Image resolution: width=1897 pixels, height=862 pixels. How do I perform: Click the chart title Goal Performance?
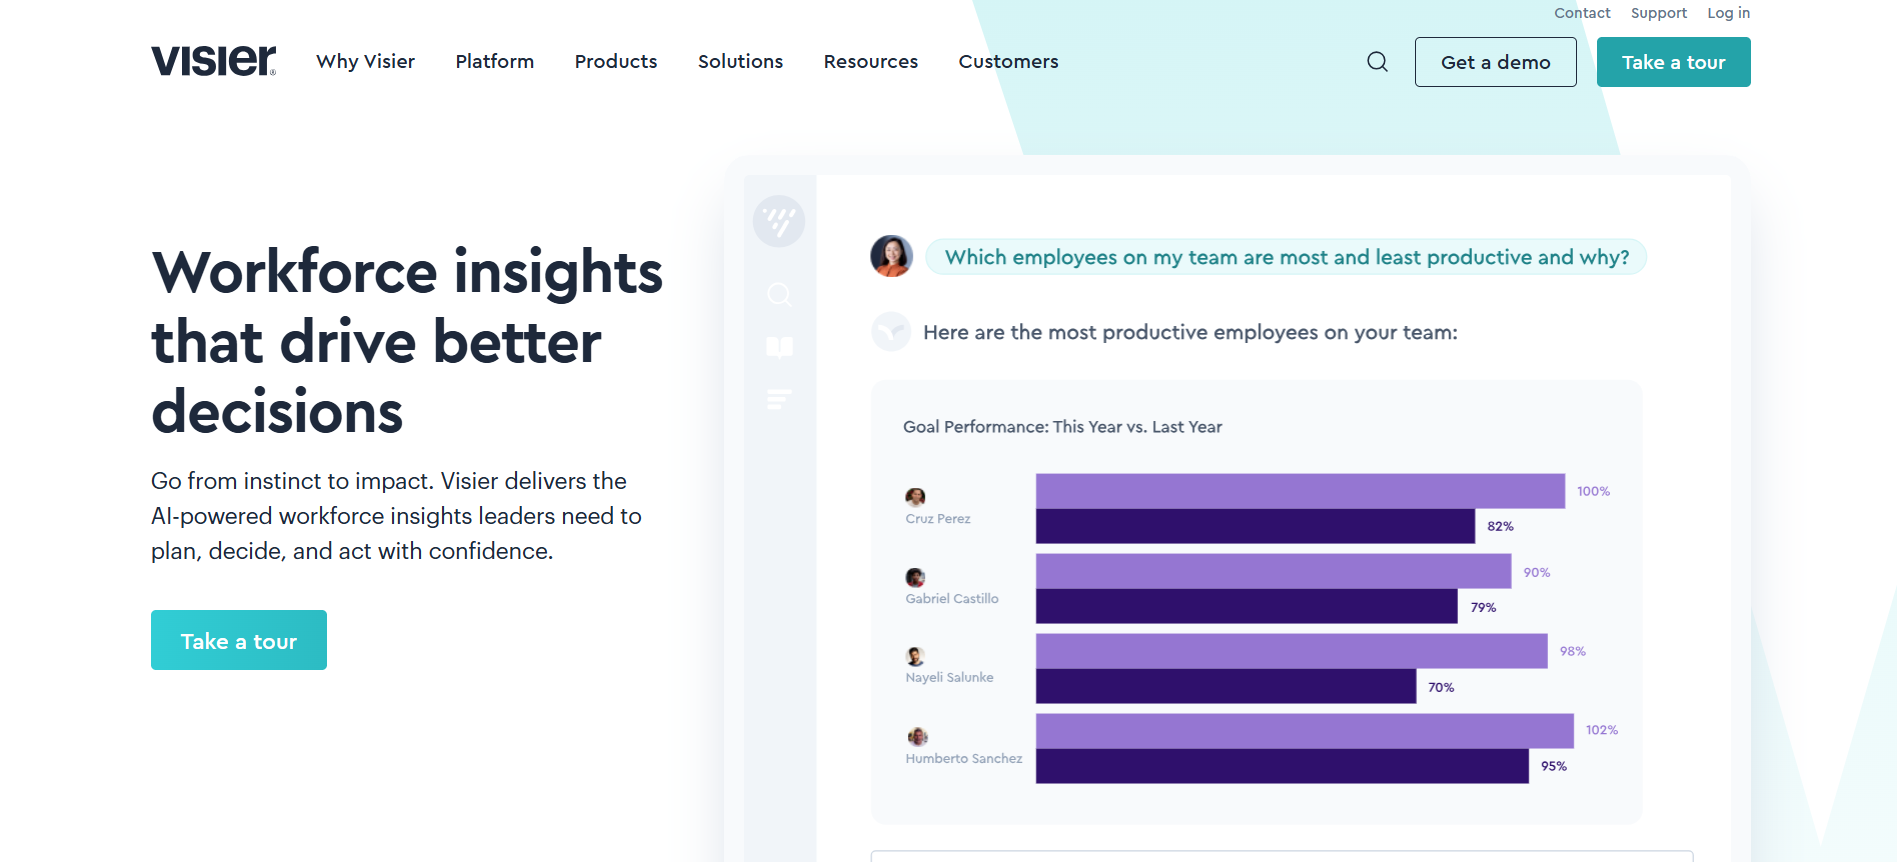(1062, 427)
